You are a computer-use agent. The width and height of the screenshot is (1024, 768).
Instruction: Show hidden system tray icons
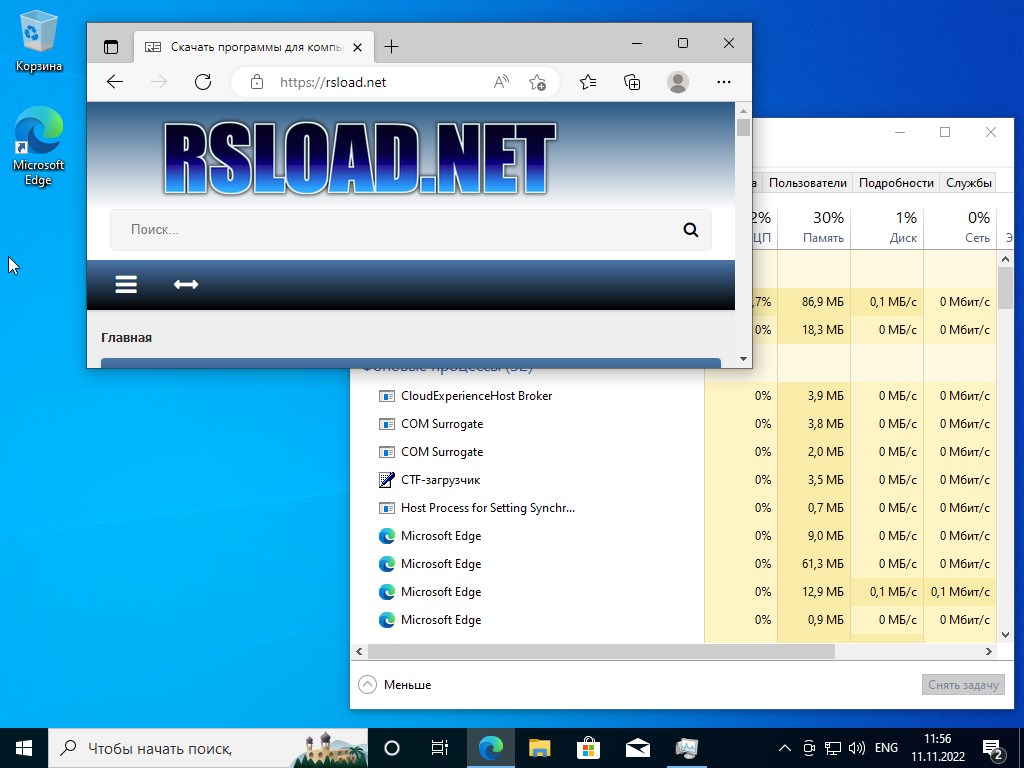coord(785,748)
